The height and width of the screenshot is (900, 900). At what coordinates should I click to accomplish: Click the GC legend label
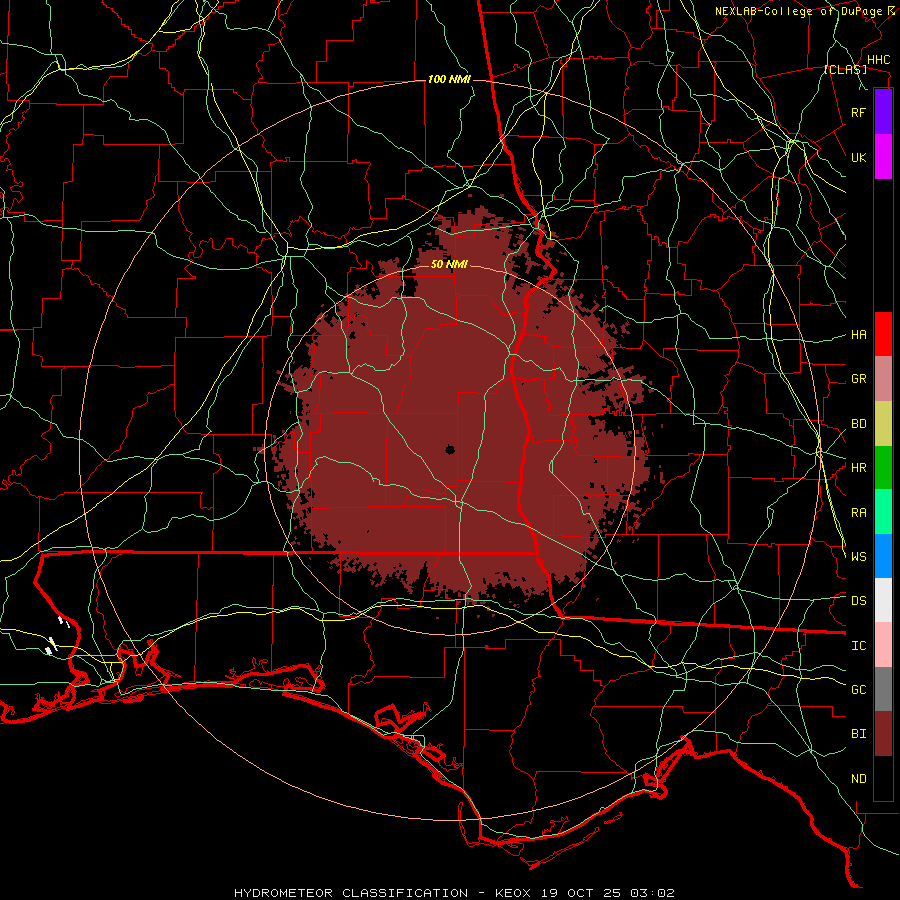point(858,690)
